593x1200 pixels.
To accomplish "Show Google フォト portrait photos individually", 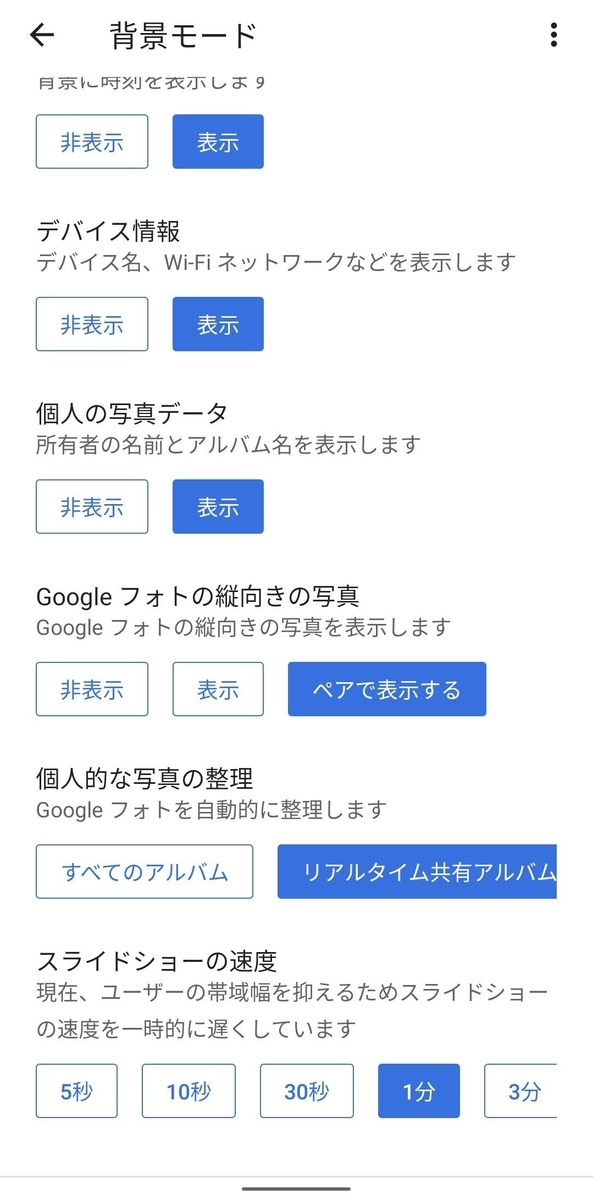I will click(217, 689).
